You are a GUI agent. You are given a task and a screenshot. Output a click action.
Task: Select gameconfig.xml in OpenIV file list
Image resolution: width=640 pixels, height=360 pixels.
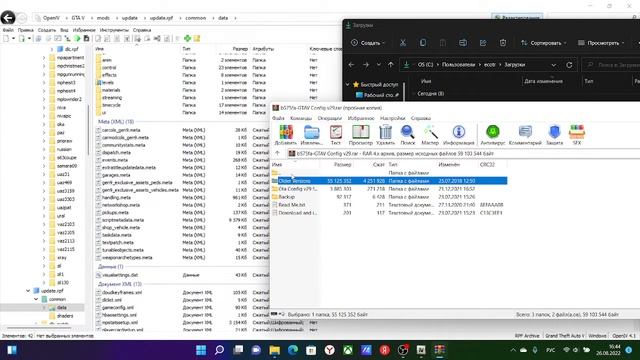click(x=118, y=307)
